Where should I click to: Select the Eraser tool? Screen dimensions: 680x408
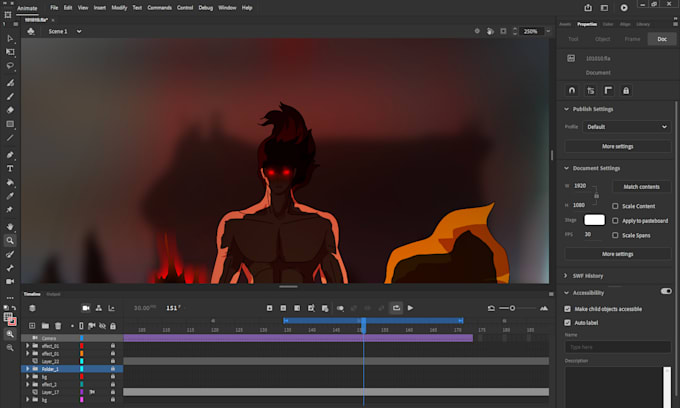(10, 110)
